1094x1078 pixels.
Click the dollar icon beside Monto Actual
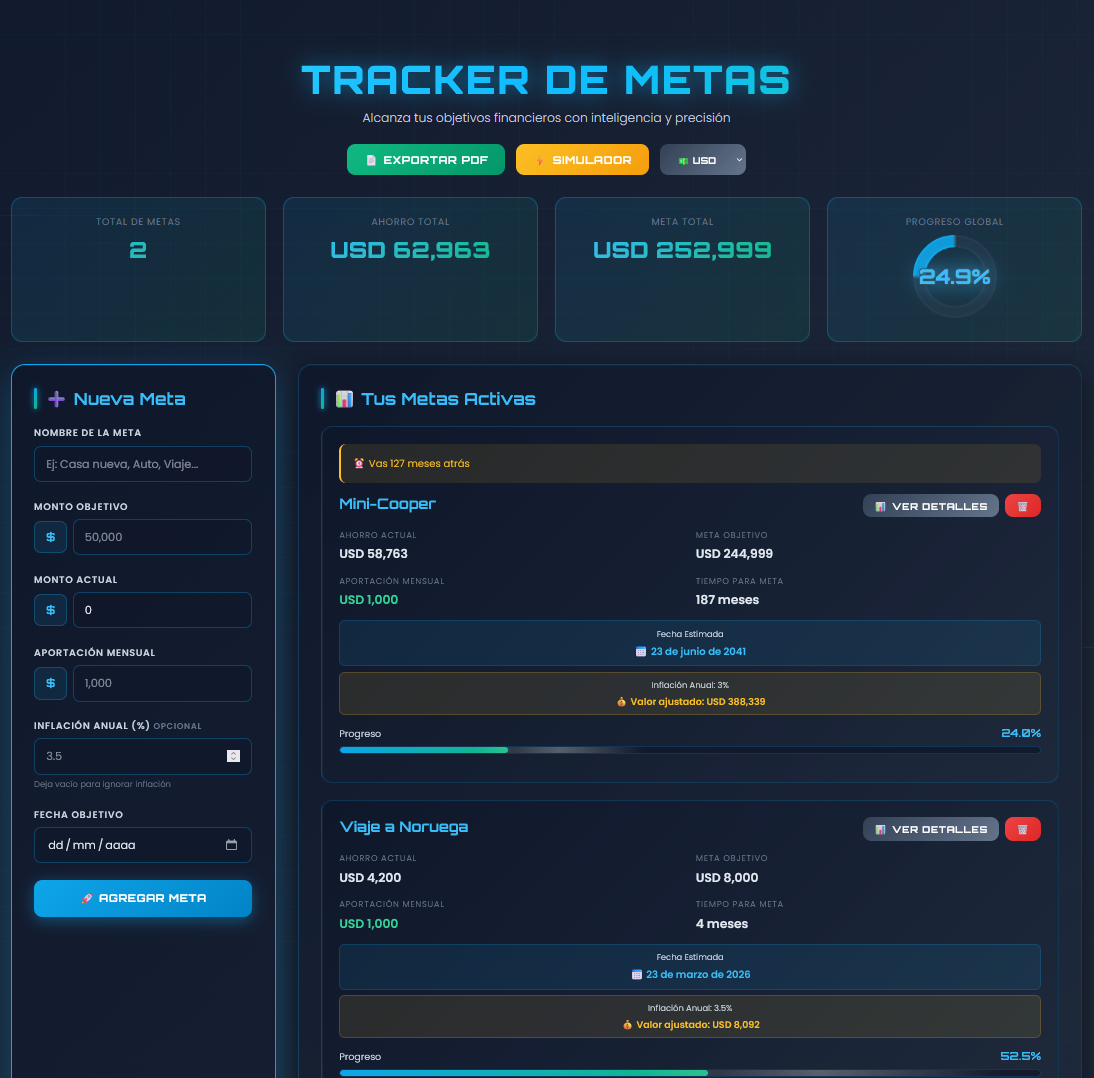[x=50, y=610]
